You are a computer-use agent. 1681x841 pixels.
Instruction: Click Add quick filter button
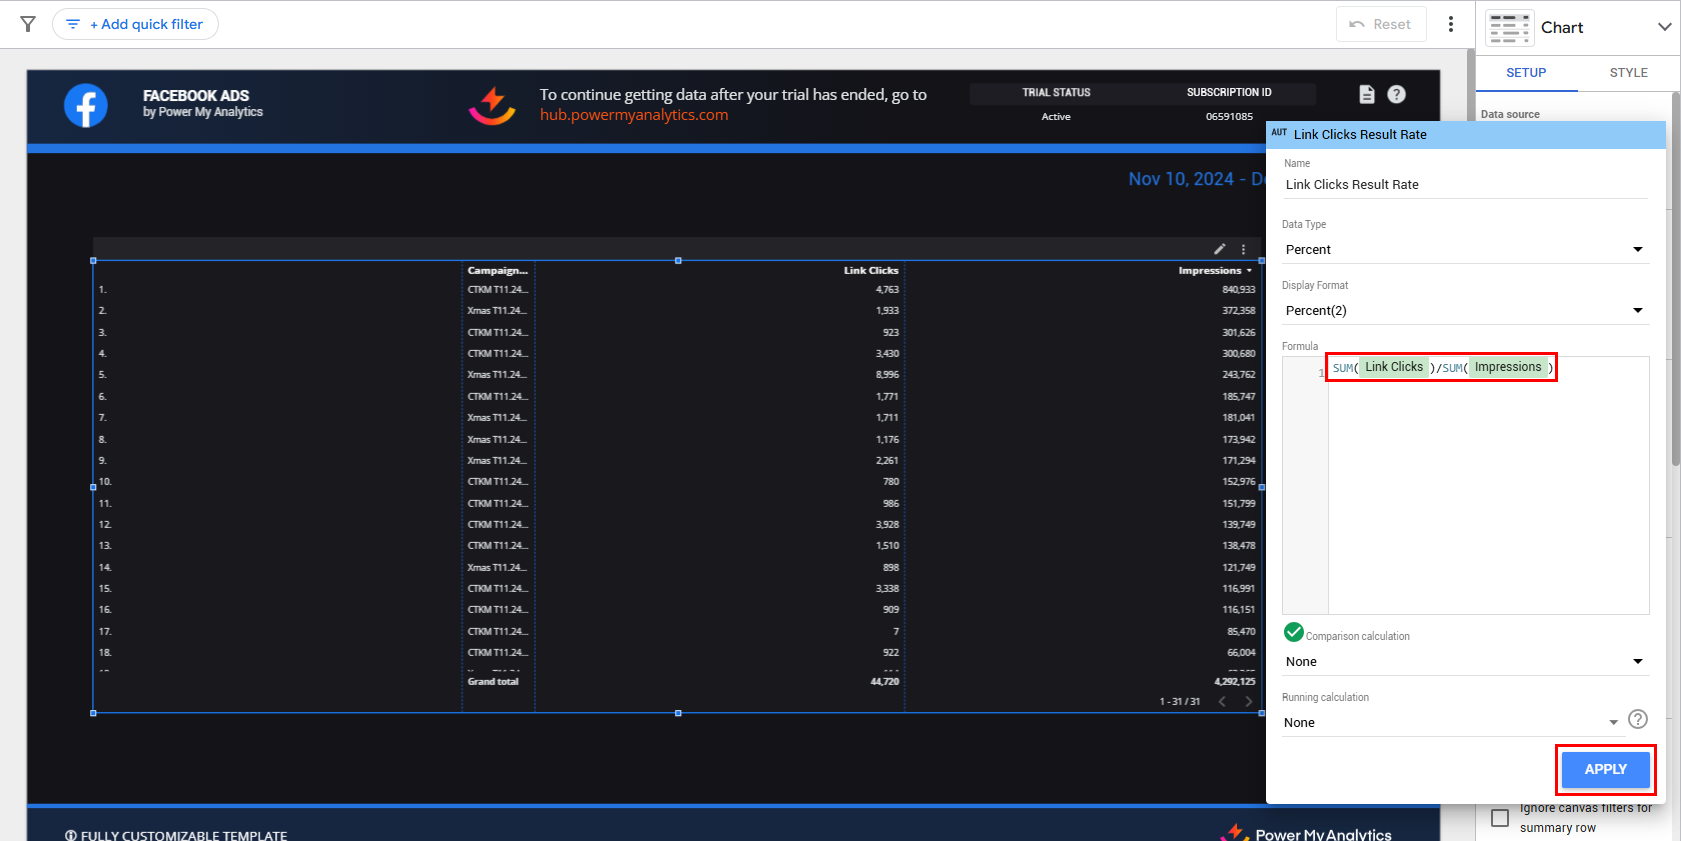click(x=136, y=24)
